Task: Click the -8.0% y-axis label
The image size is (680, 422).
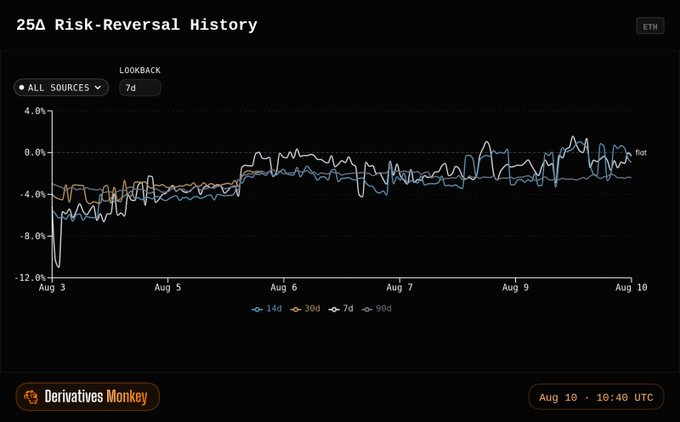Action: (x=33, y=236)
